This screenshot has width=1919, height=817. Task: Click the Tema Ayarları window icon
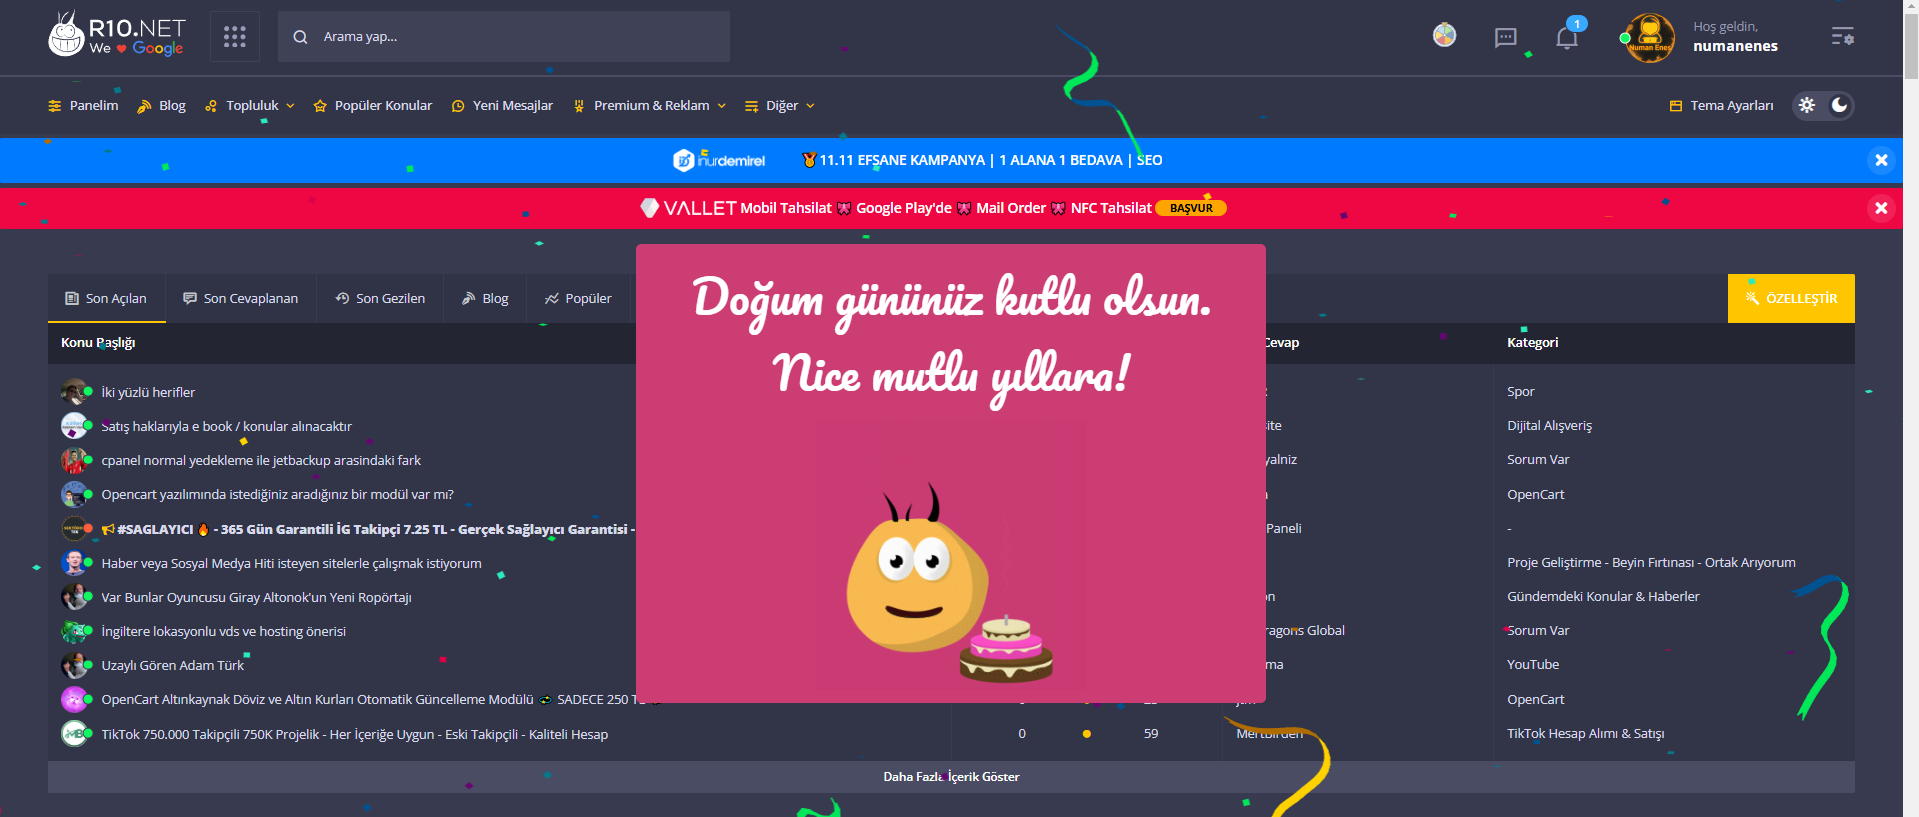click(x=1676, y=106)
